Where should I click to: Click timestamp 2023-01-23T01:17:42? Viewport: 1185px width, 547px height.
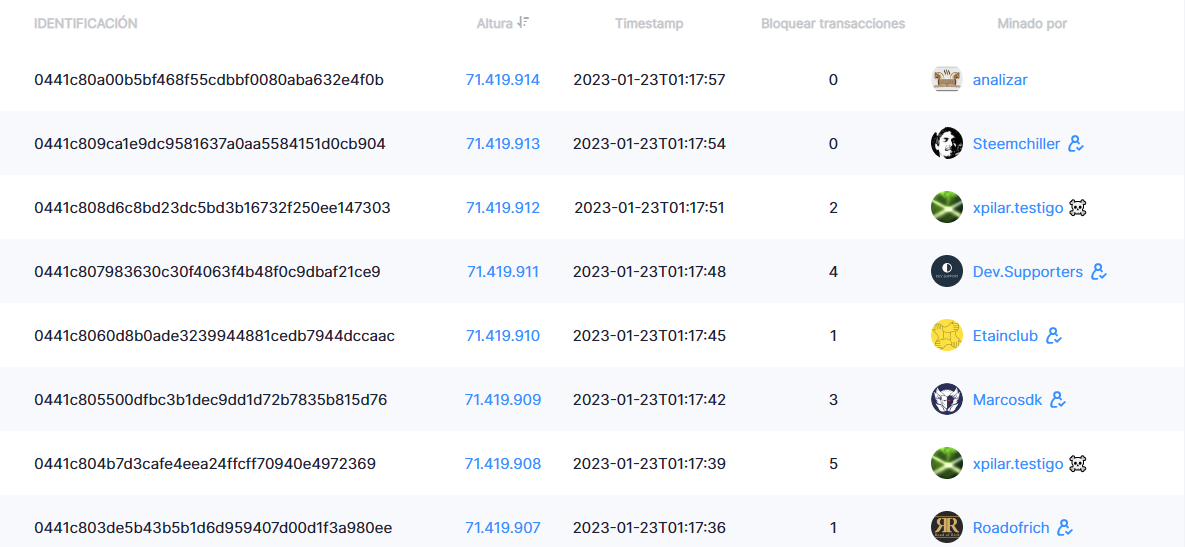click(x=649, y=399)
